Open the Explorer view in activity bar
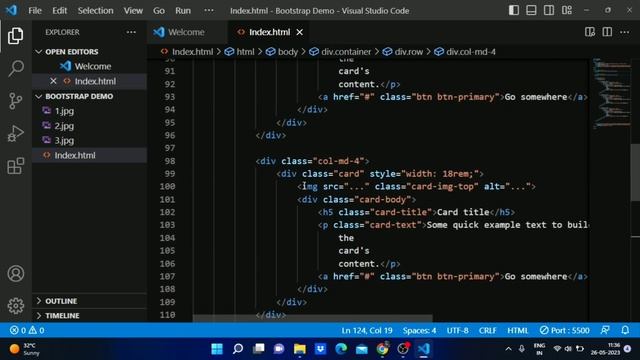 [x=16, y=36]
